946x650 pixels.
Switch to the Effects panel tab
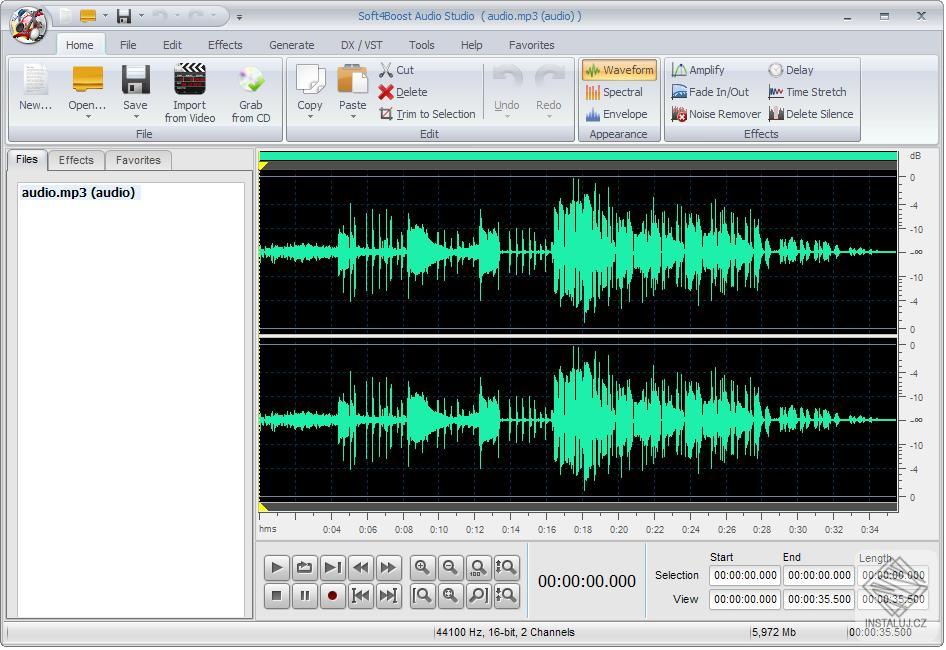[76, 160]
